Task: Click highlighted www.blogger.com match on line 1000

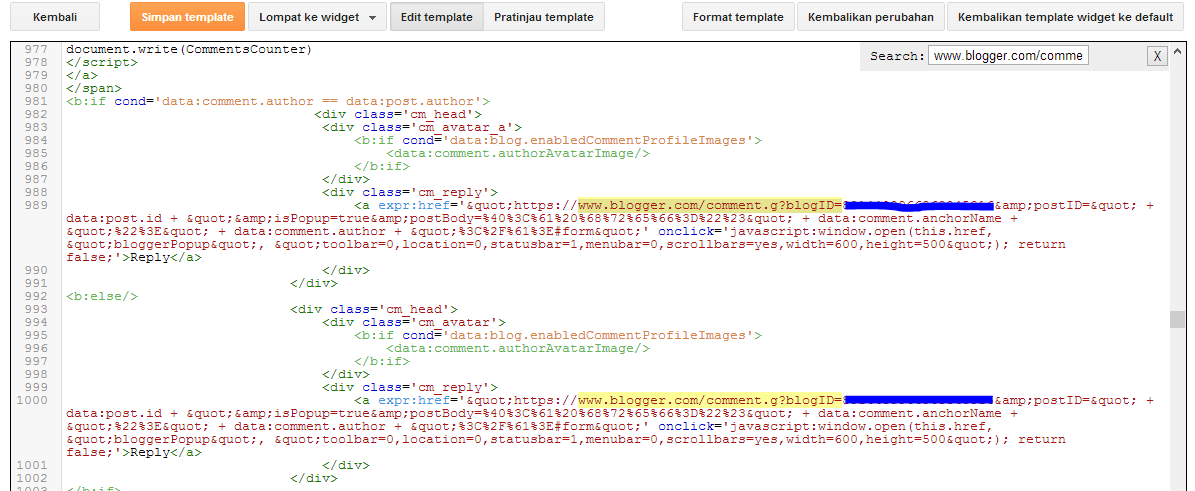Action: pyautogui.click(x=710, y=400)
